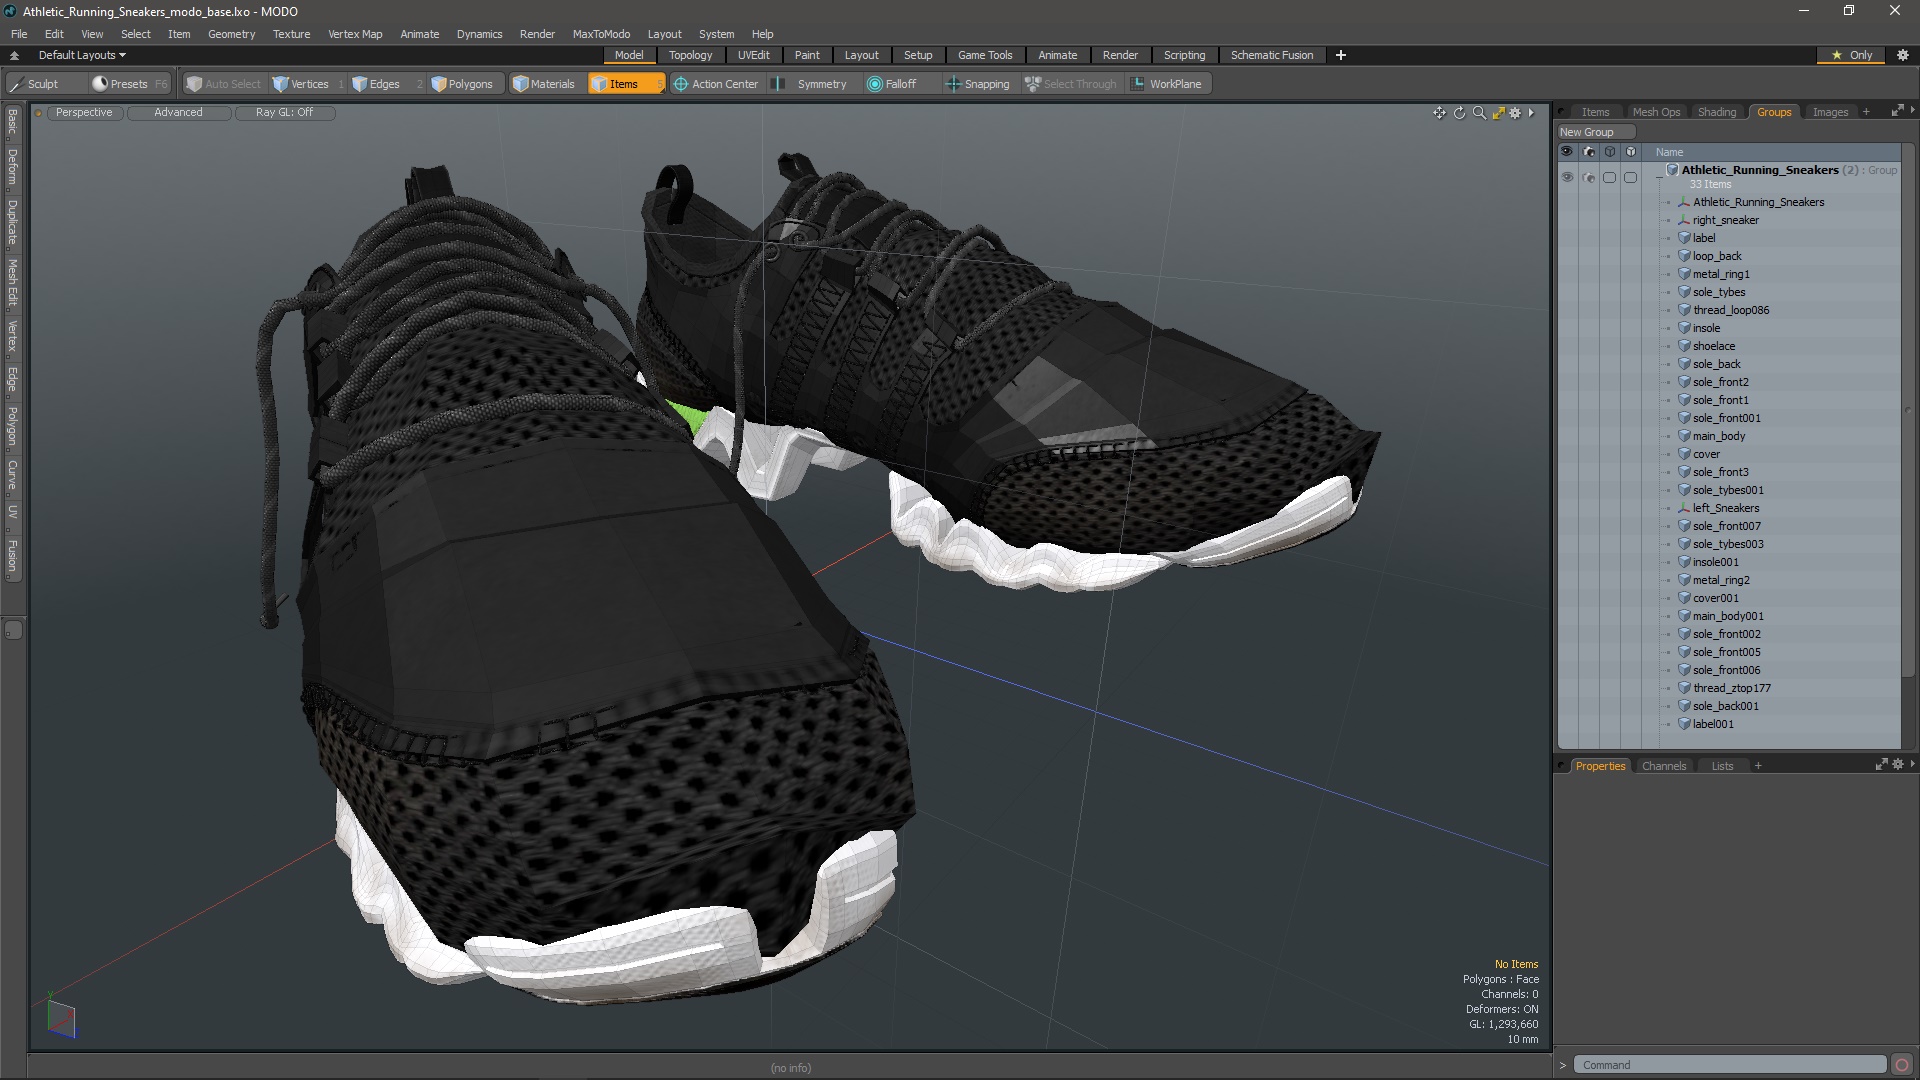Select Polygons selection mode
The image size is (1920, 1080).
click(x=462, y=84)
